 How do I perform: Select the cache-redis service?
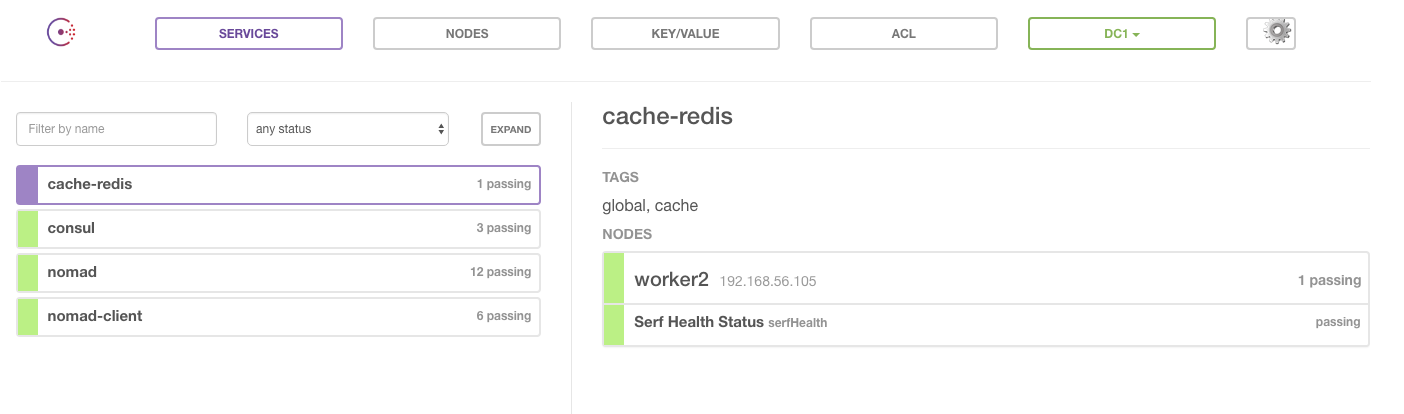point(278,184)
